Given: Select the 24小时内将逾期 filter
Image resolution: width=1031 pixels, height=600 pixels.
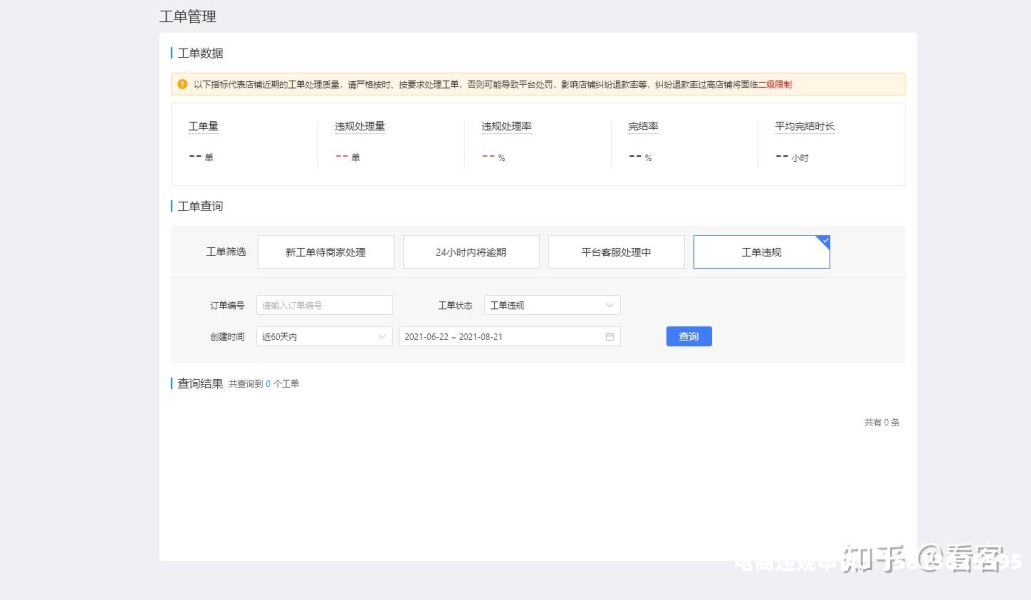Looking at the screenshot, I should (471, 253).
